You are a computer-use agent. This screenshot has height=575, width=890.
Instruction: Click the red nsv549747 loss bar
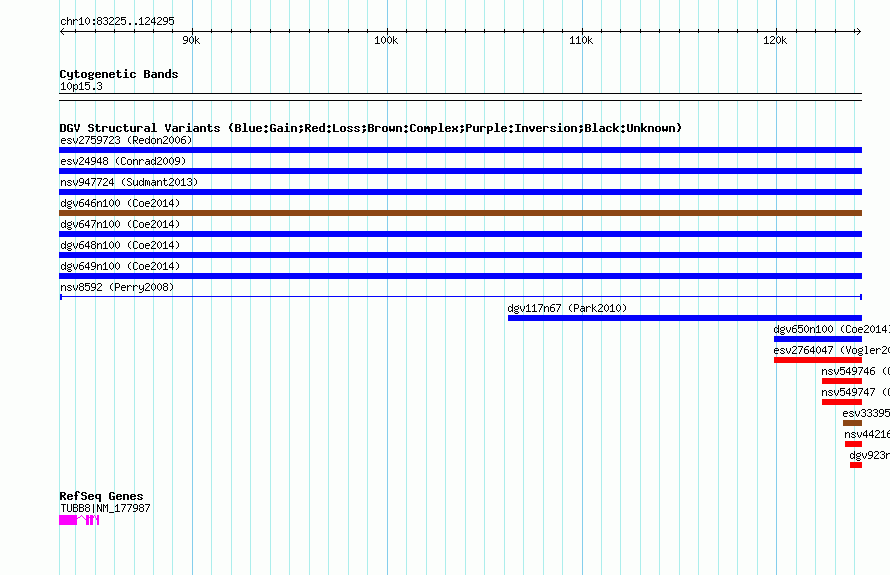(x=842, y=402)
